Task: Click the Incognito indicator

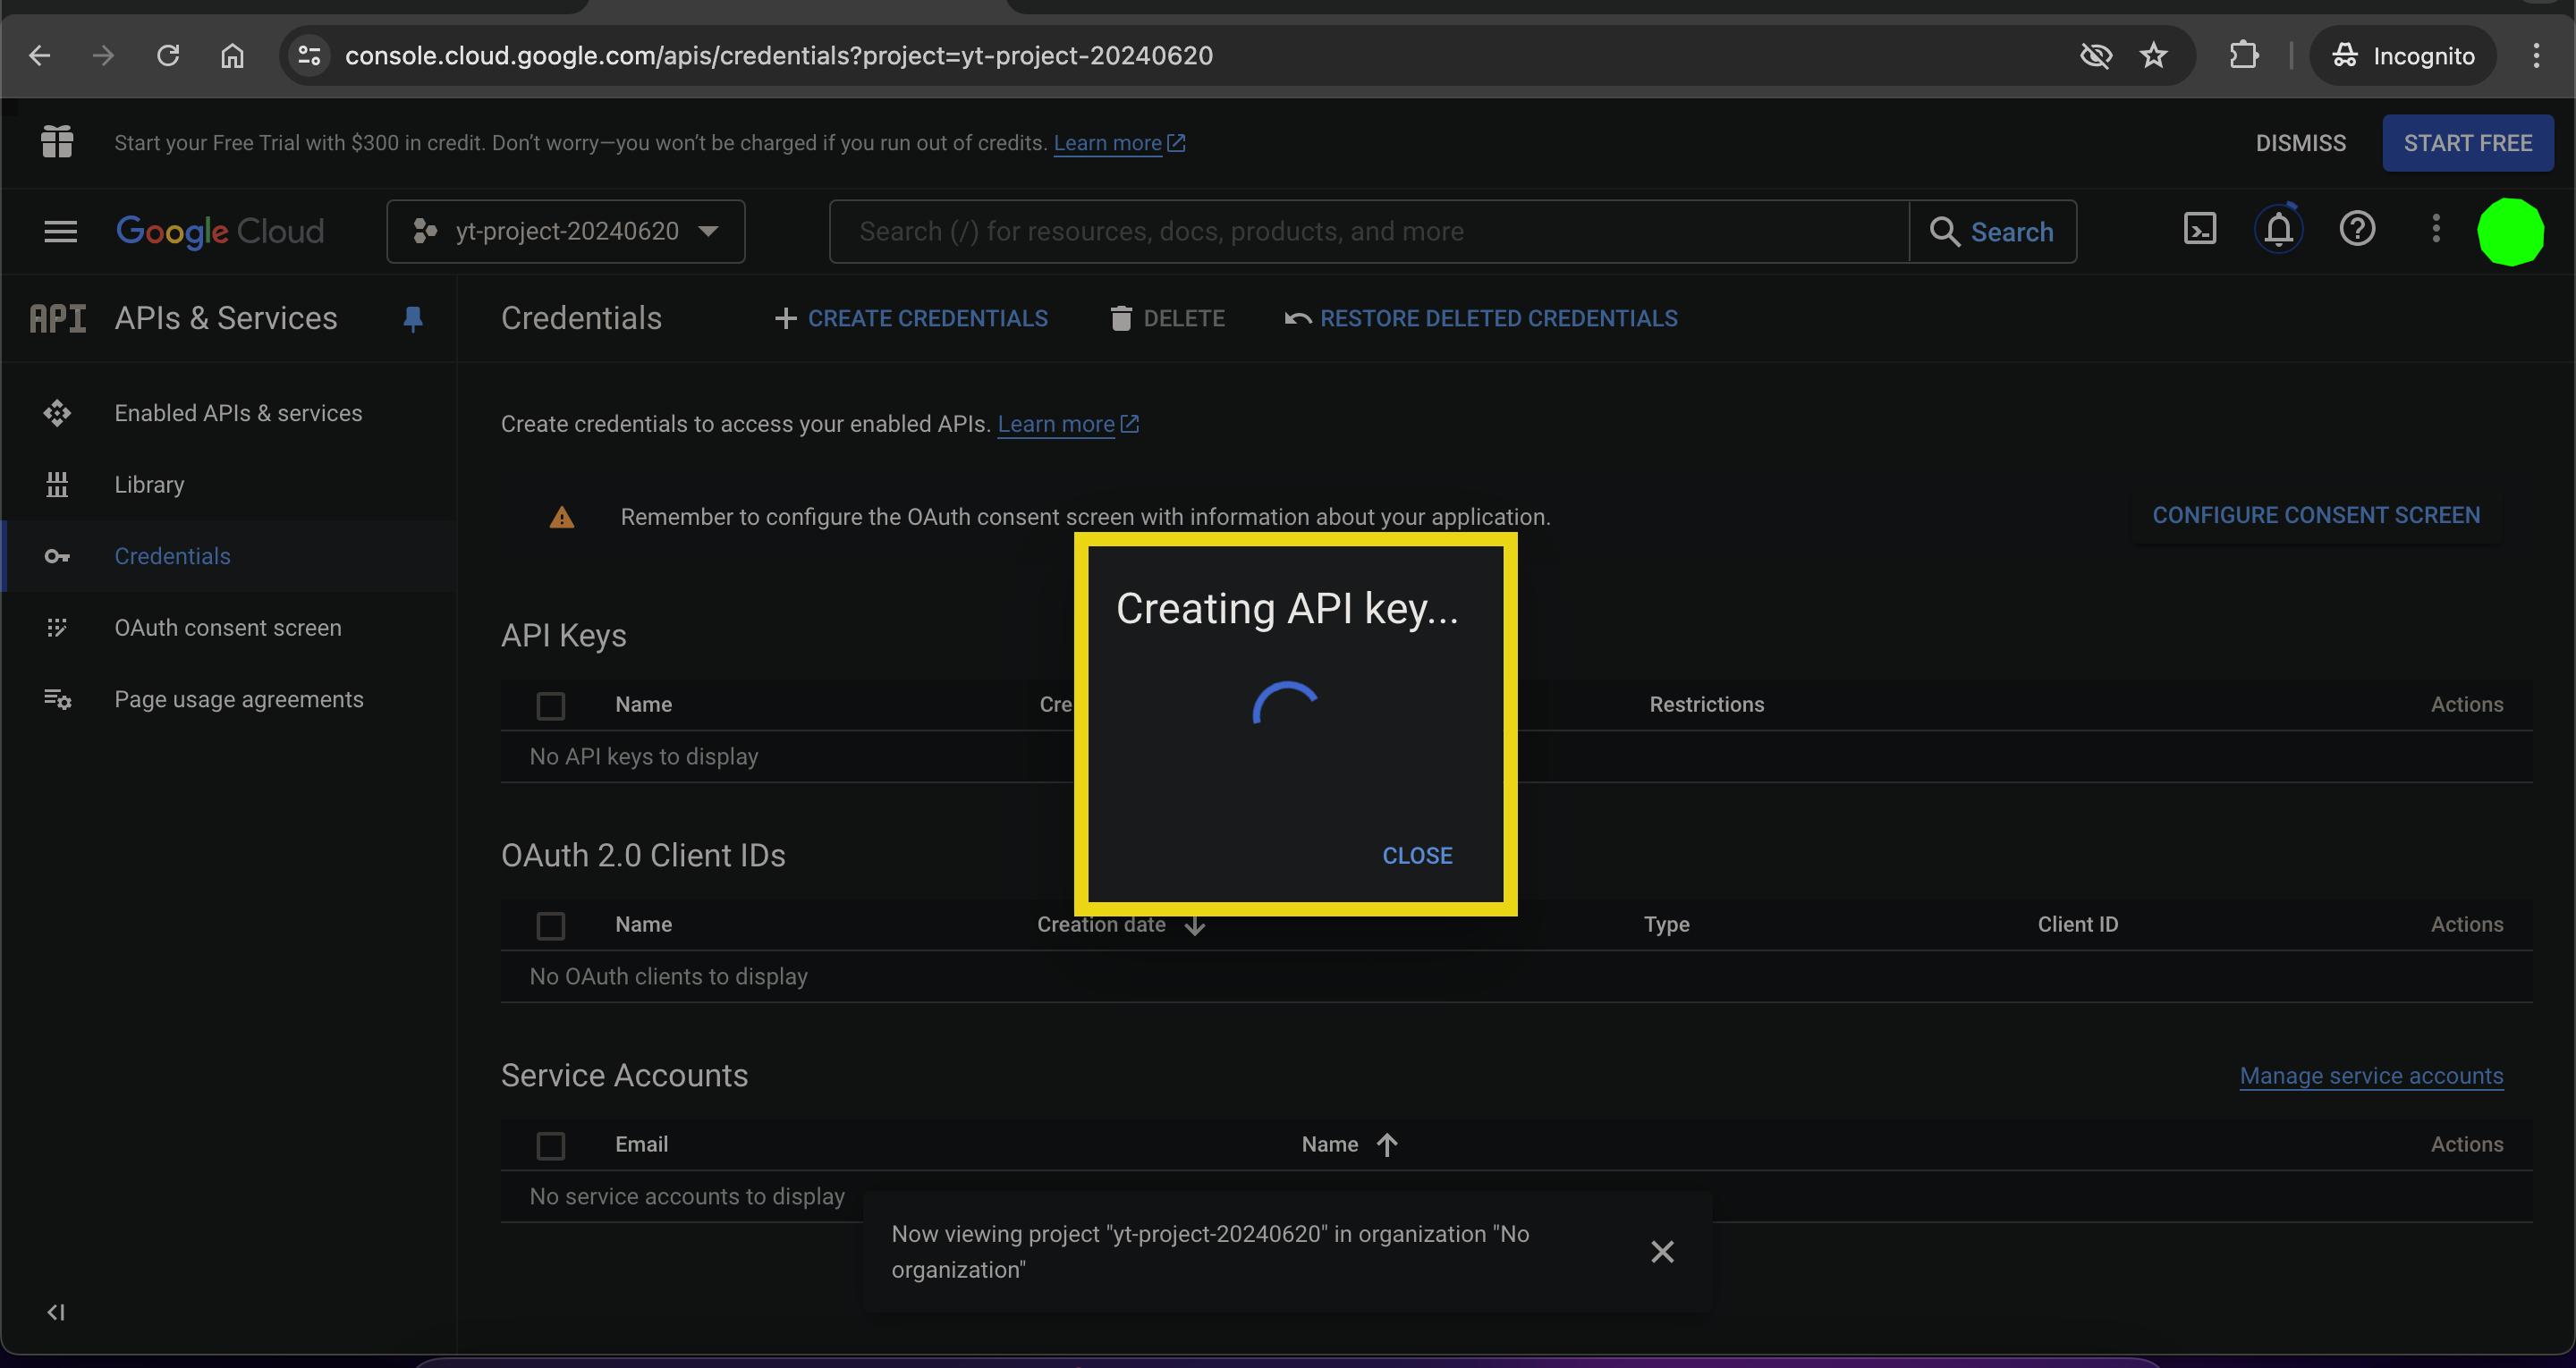Action: click(2403, 55)
